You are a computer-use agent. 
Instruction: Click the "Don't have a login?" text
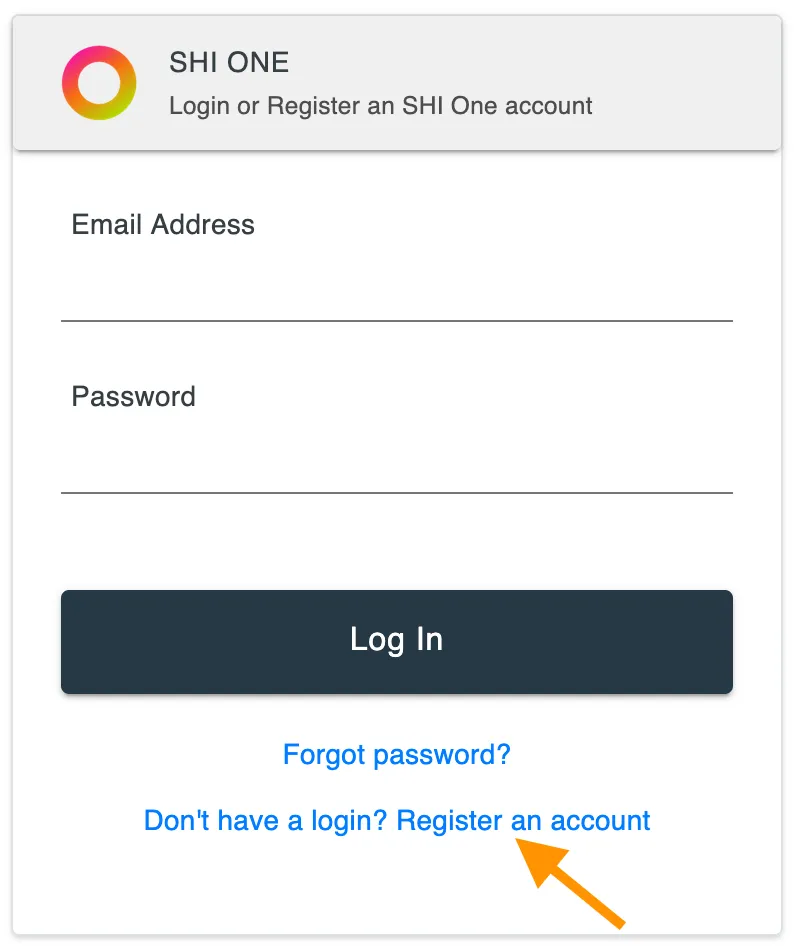tap(265, 821)
